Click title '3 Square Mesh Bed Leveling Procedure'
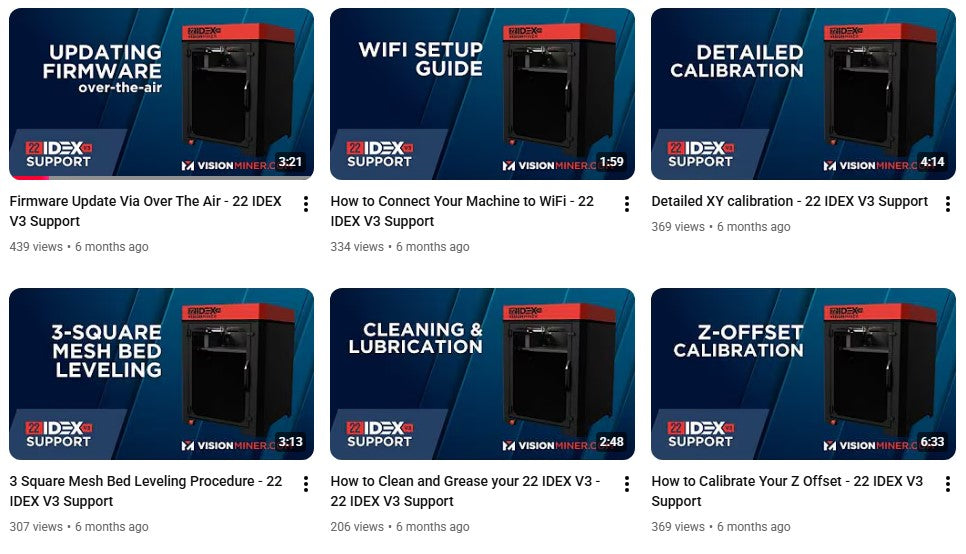966x554 pixels. click(x=132, y=481)
